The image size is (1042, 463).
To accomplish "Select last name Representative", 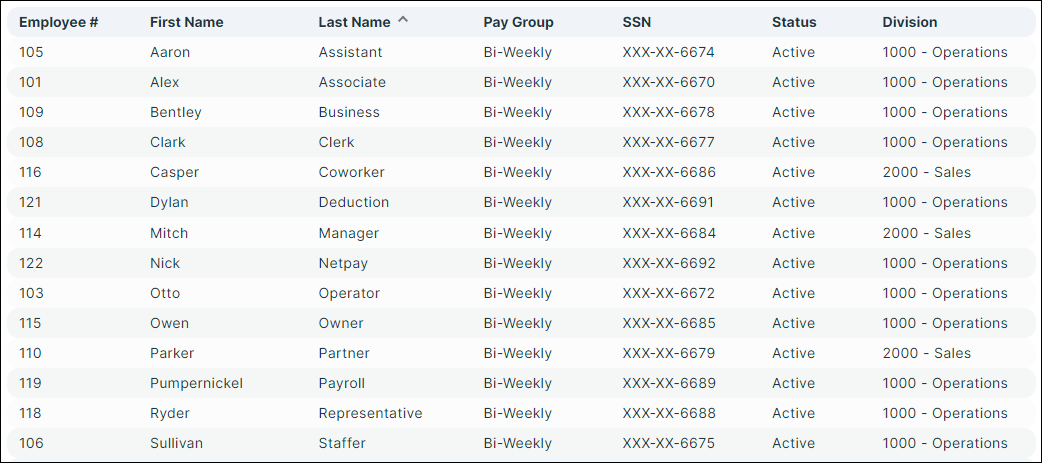I will [370, 413].
